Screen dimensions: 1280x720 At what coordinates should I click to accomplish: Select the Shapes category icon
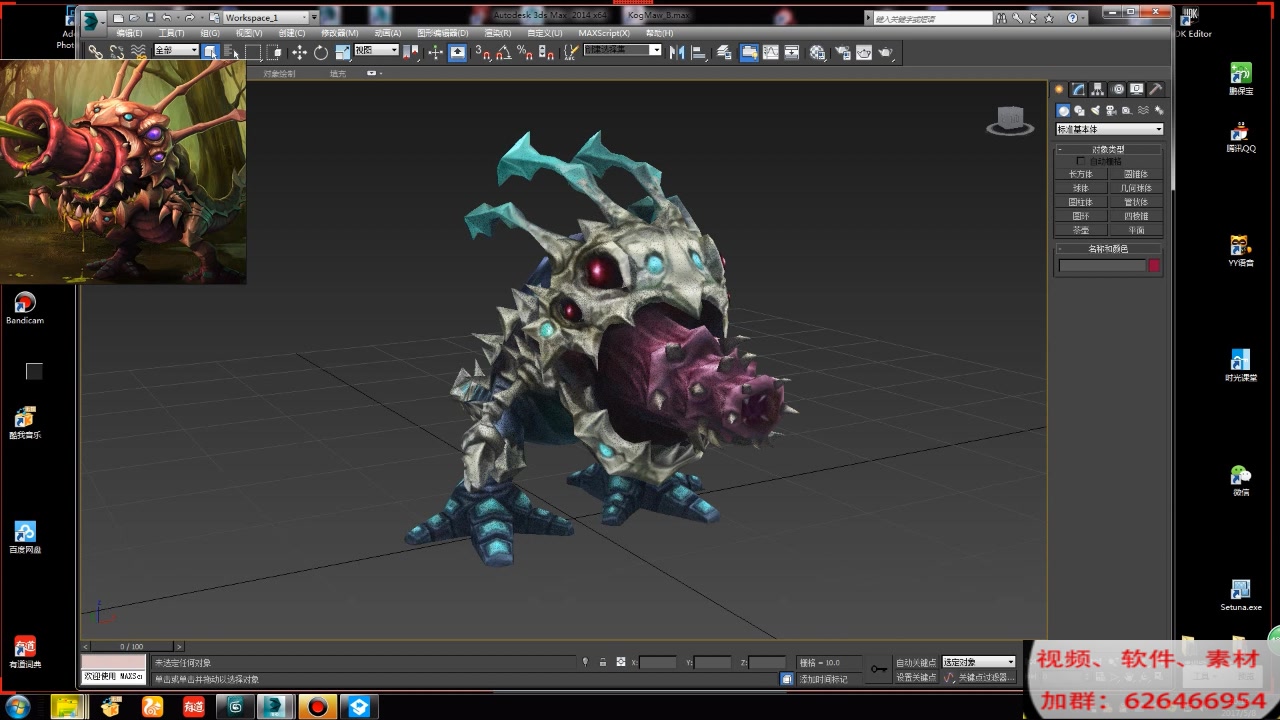coord(1079,110)
